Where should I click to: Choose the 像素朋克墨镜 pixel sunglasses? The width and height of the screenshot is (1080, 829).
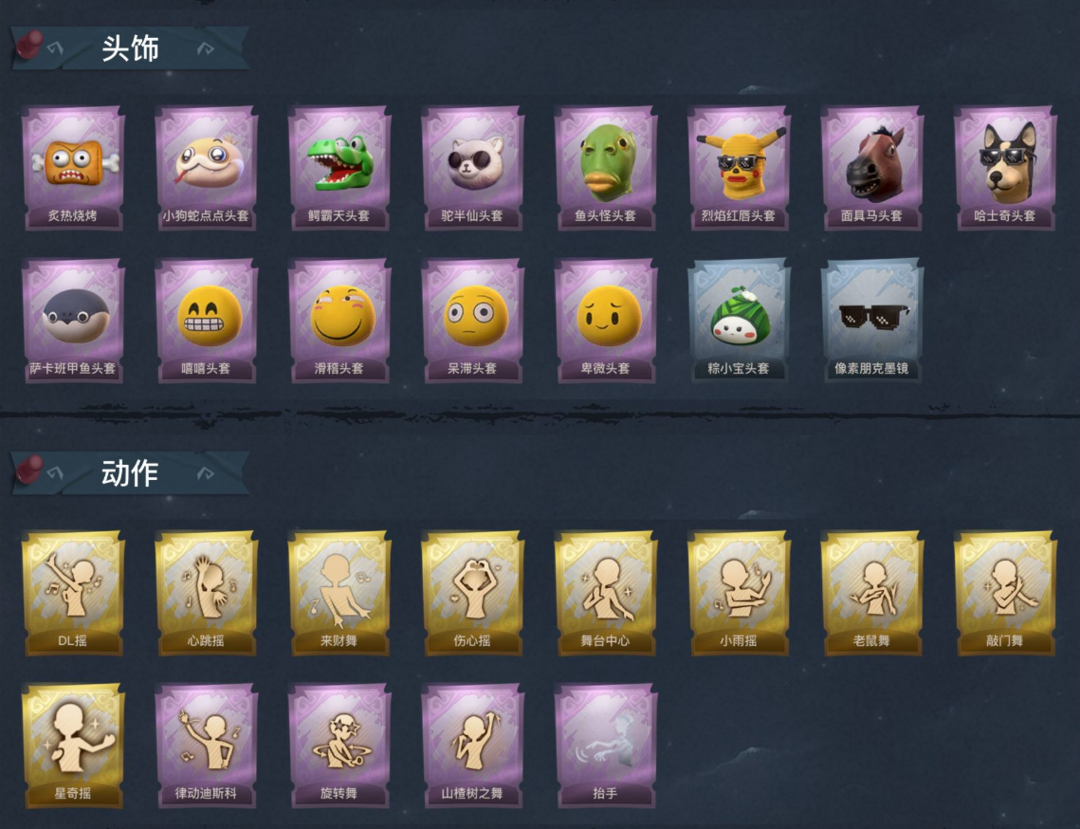872,320
